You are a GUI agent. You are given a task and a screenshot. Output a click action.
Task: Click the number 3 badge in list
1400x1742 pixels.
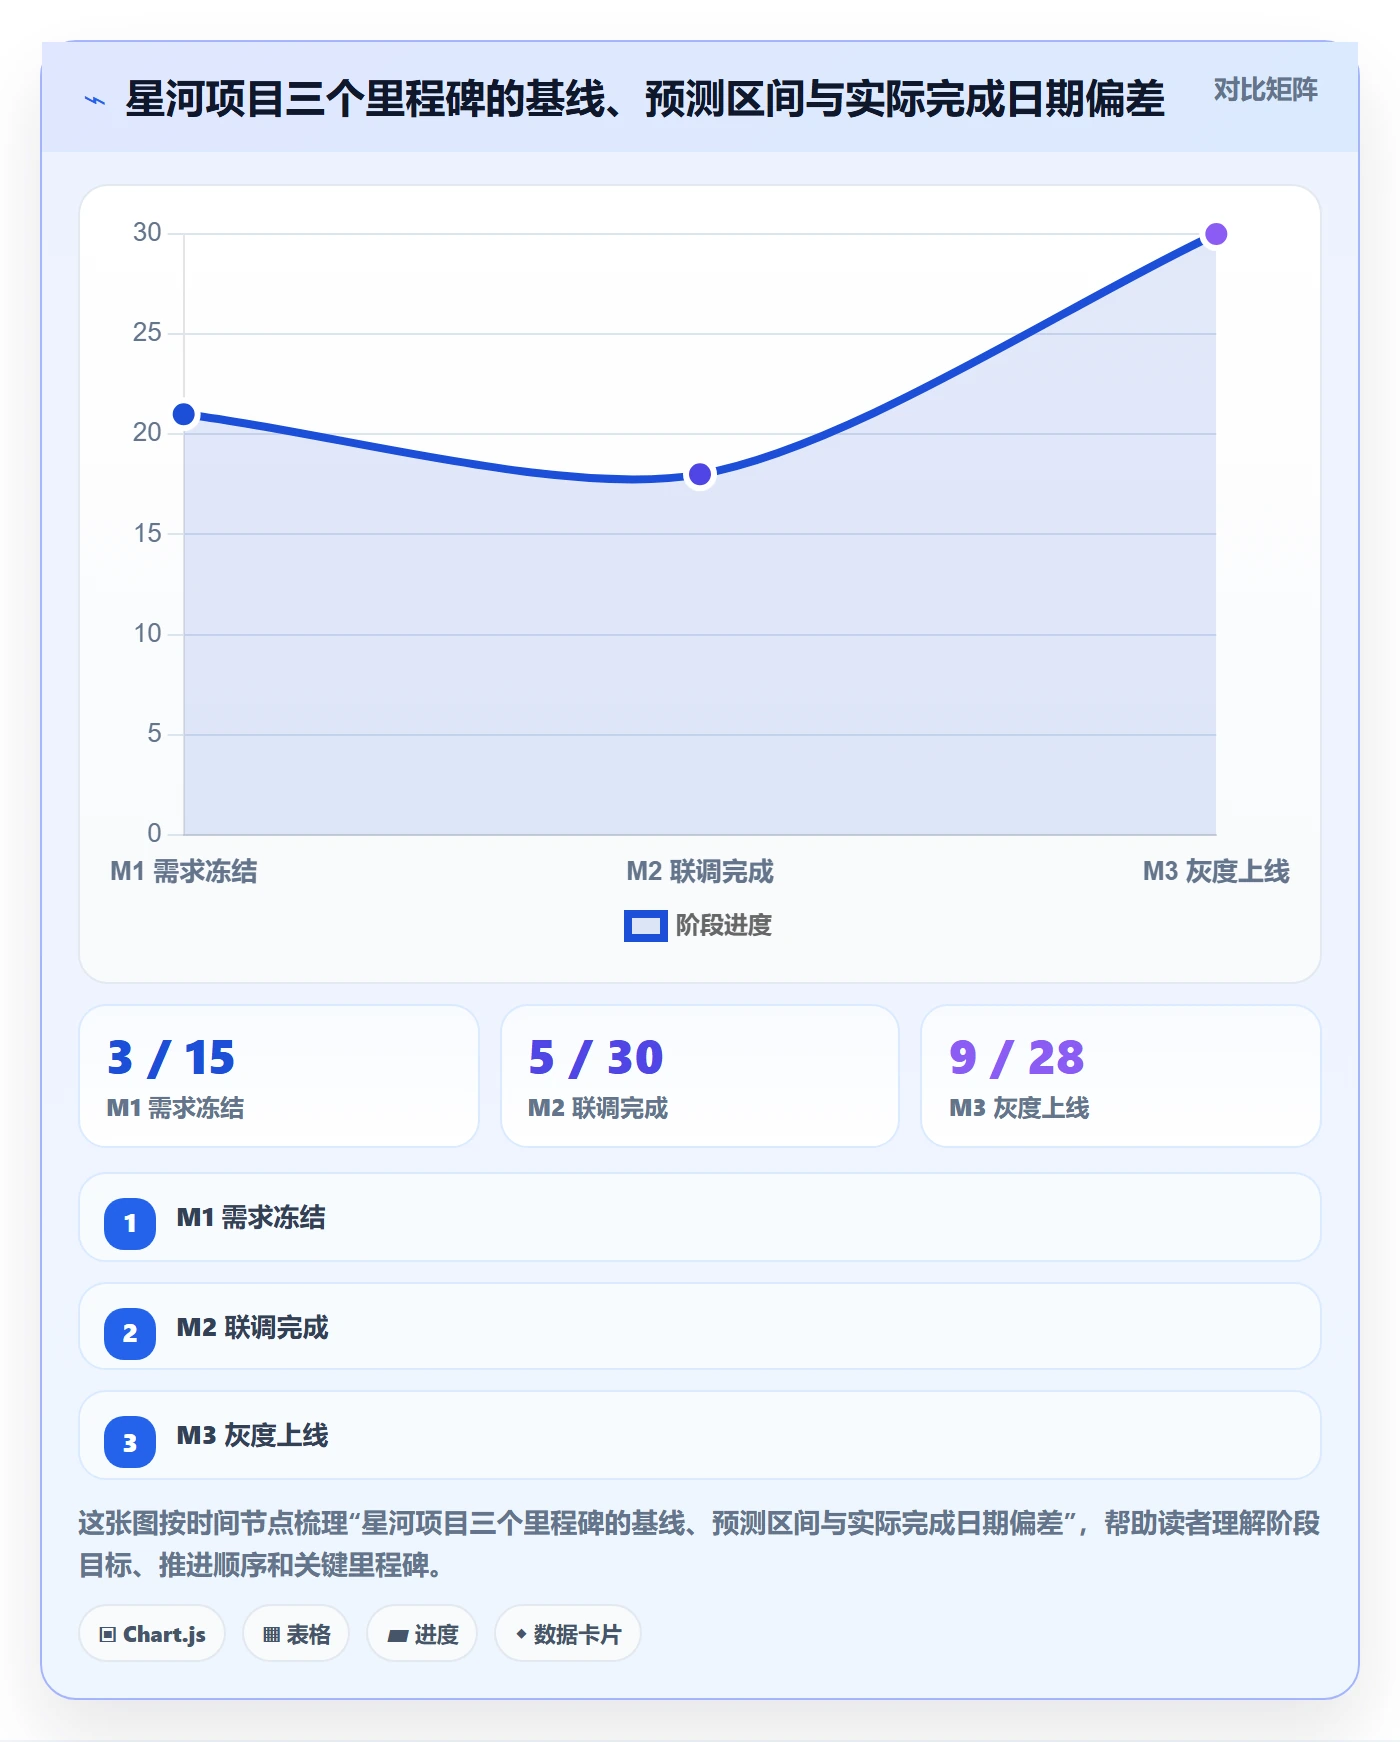tap(130, 1442)
